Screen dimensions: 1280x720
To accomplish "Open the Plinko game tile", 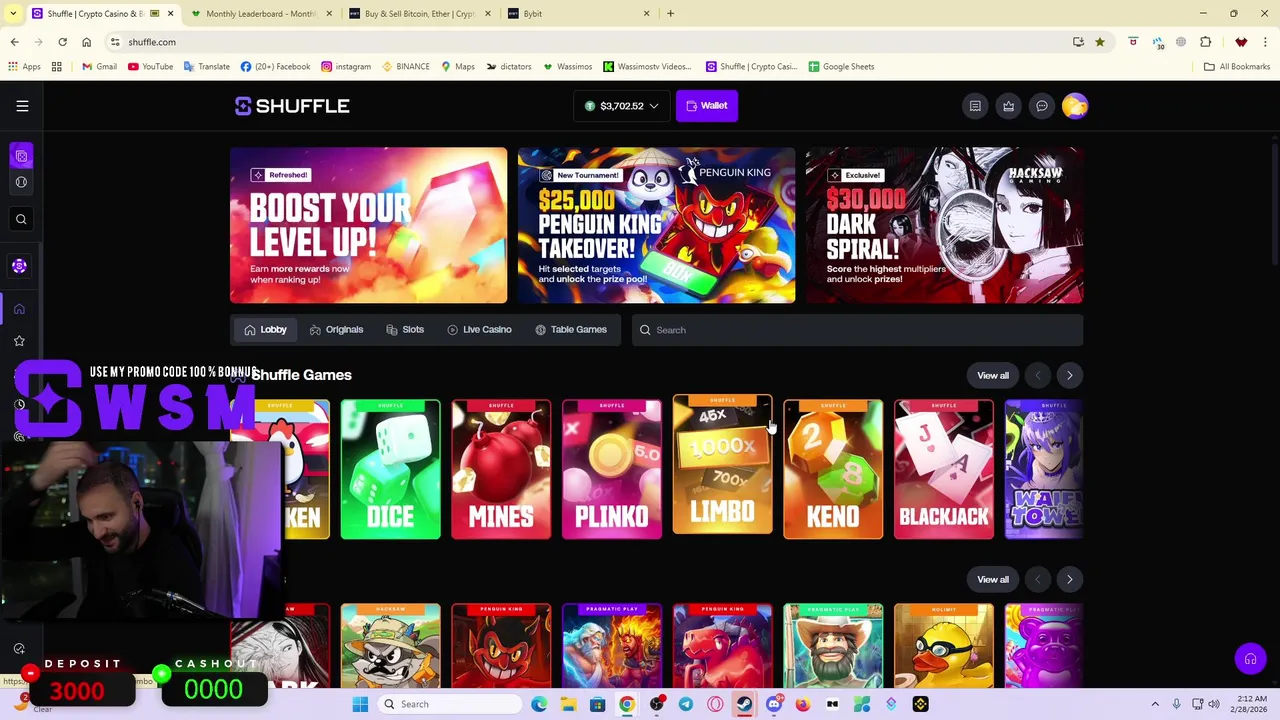I will (x=612, y=469).
